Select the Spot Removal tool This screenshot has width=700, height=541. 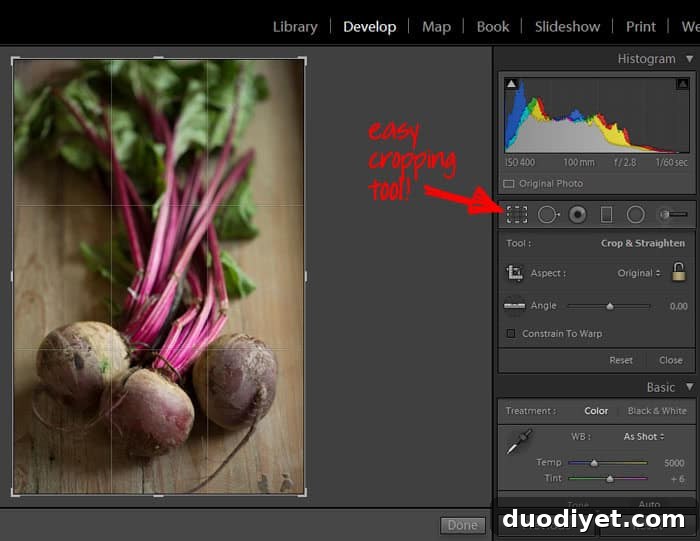point(548,215)
